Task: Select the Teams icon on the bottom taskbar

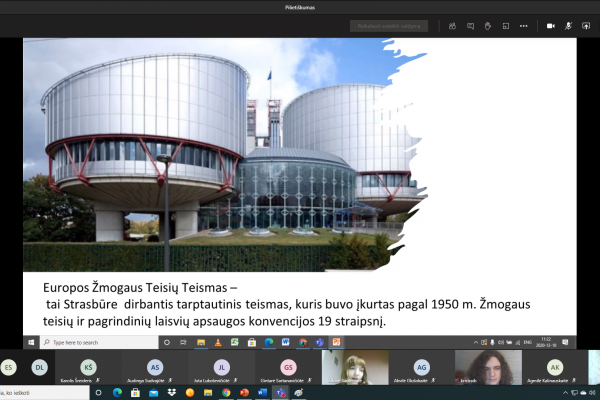Action: coord(281,393)
